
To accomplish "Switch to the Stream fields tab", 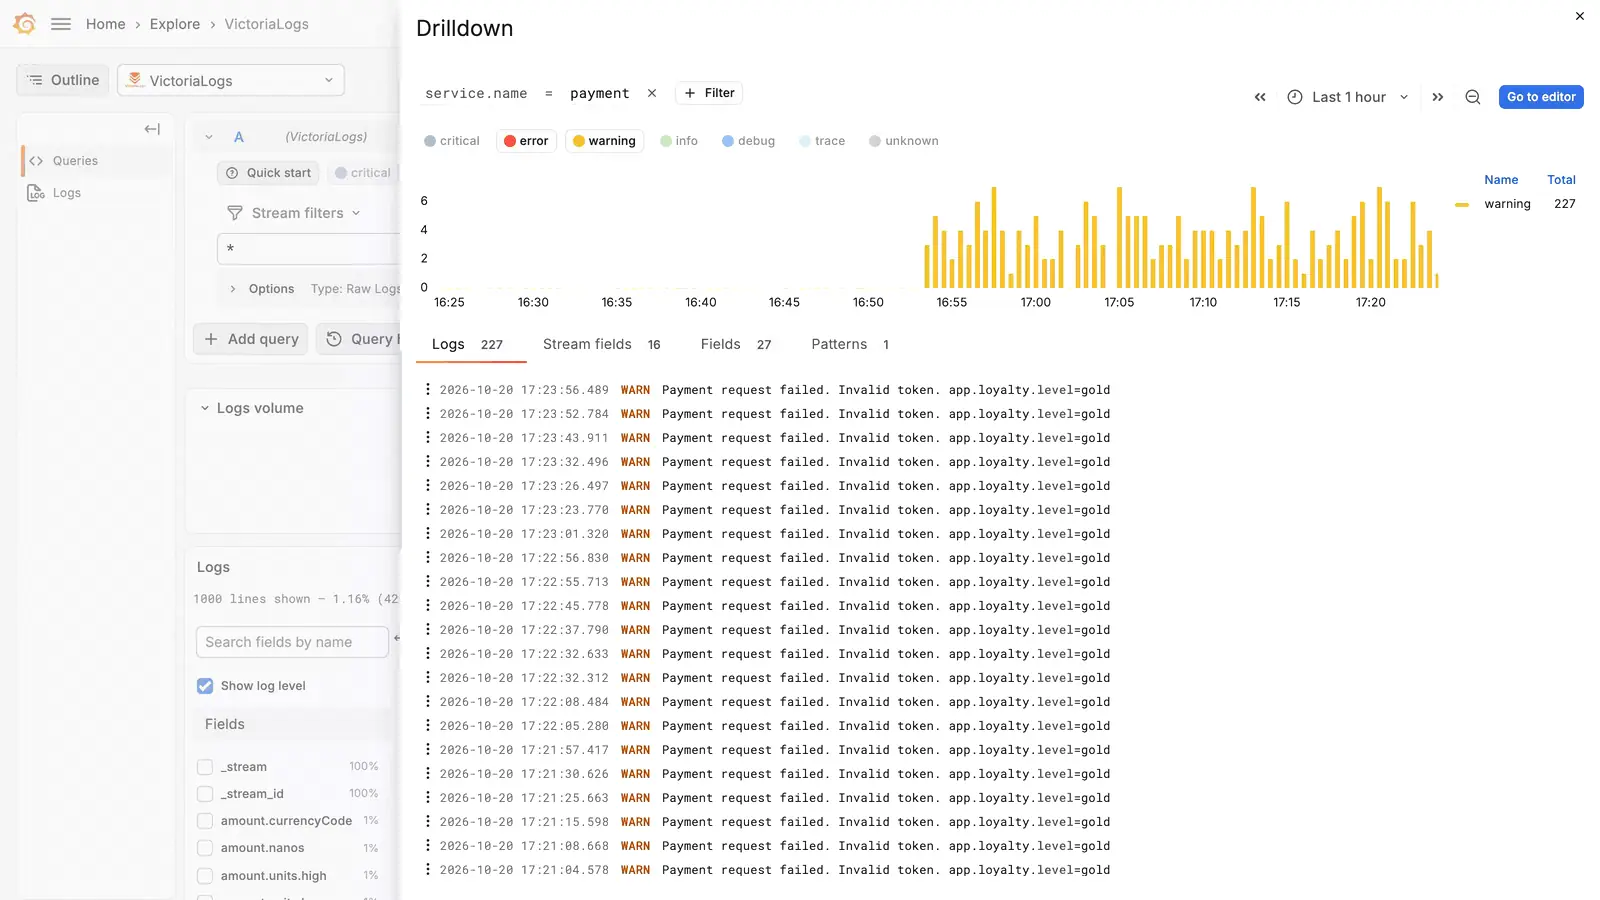I will point(601,344).
